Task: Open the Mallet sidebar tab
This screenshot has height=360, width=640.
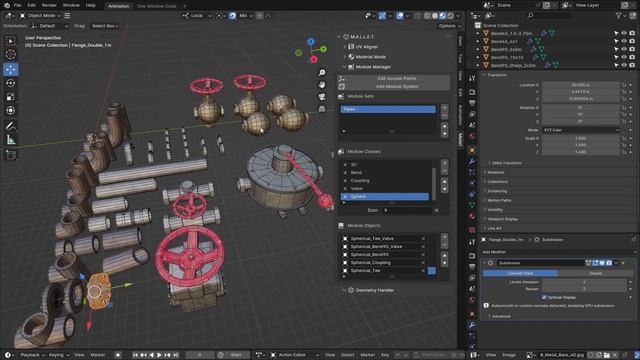Action: 460,140
